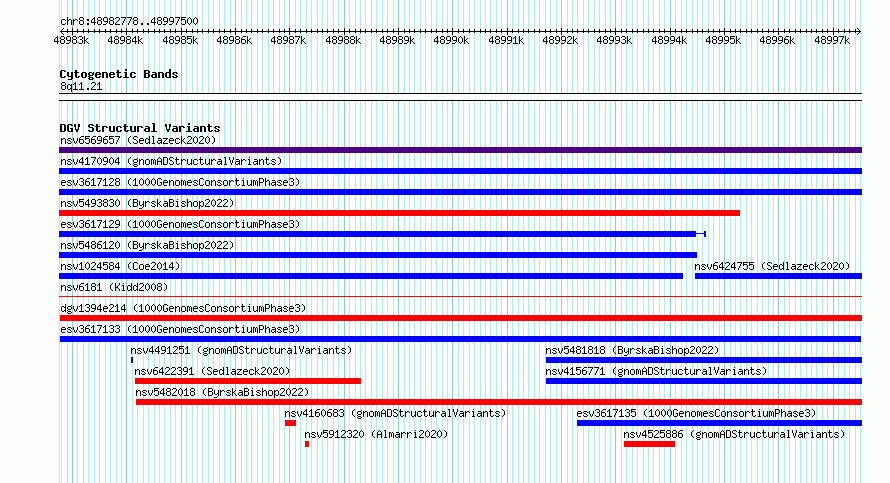Click the 48987k ruler tick label
Image resolution: width=890 pixels, height=483 pixels.
[288, 40]
